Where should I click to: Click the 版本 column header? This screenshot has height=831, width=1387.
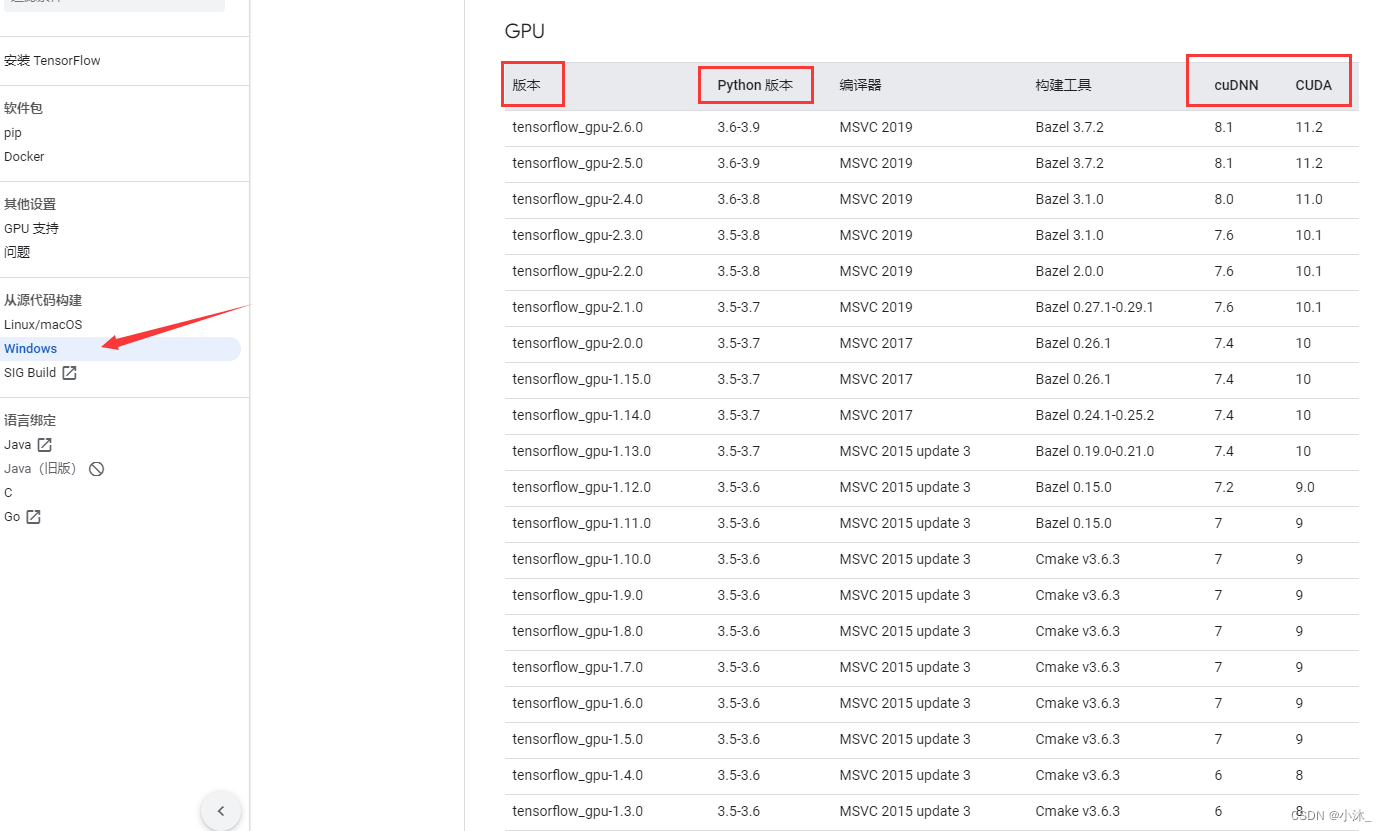[526, 85]
